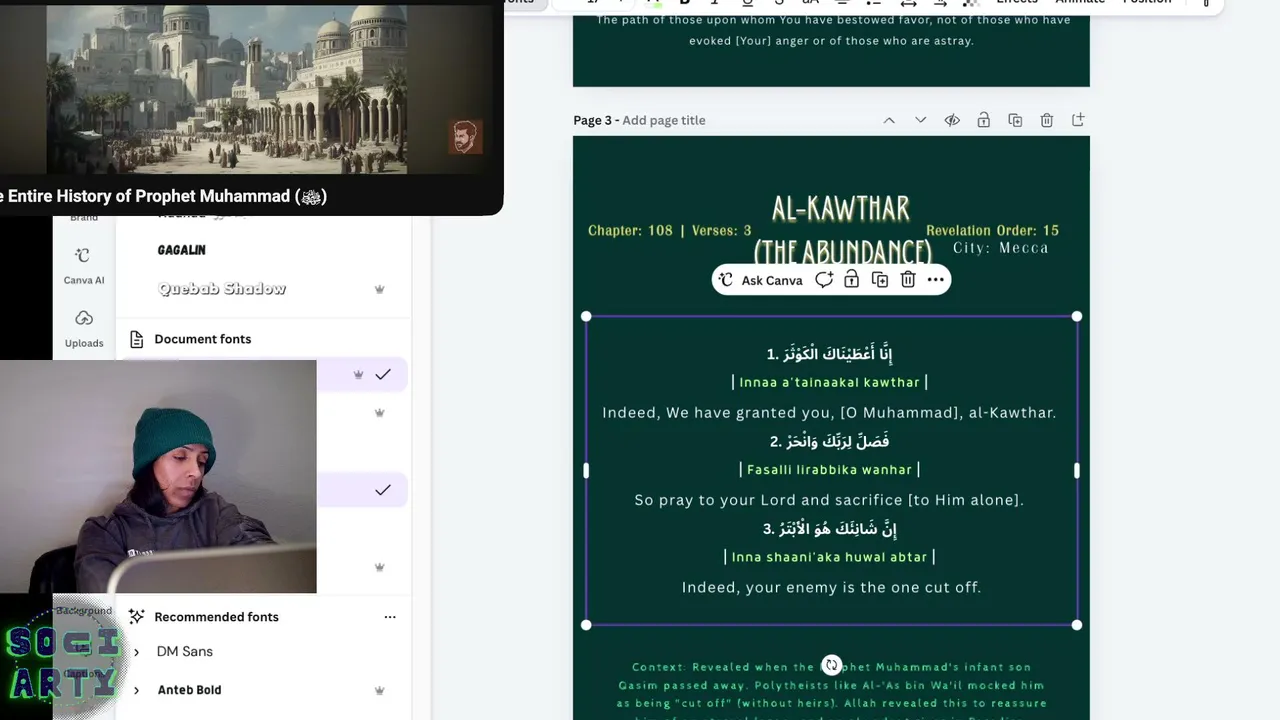This screenshot has width=1280, height=720.
Task: Move Page 3 down with the chevron
Action: click(x=920, y=120)
